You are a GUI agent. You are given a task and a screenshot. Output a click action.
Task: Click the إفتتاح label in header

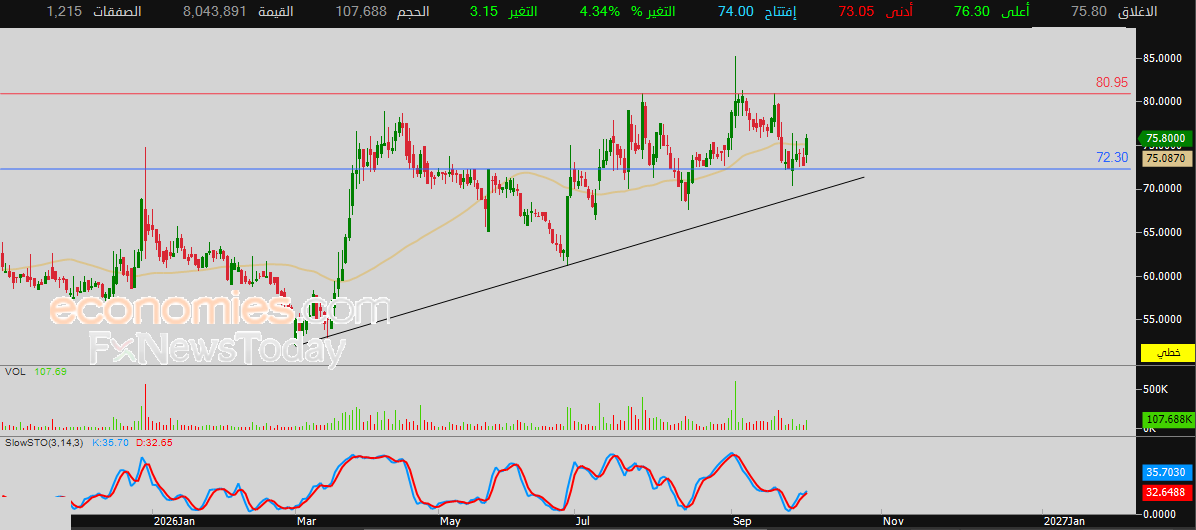click(780, 11)
